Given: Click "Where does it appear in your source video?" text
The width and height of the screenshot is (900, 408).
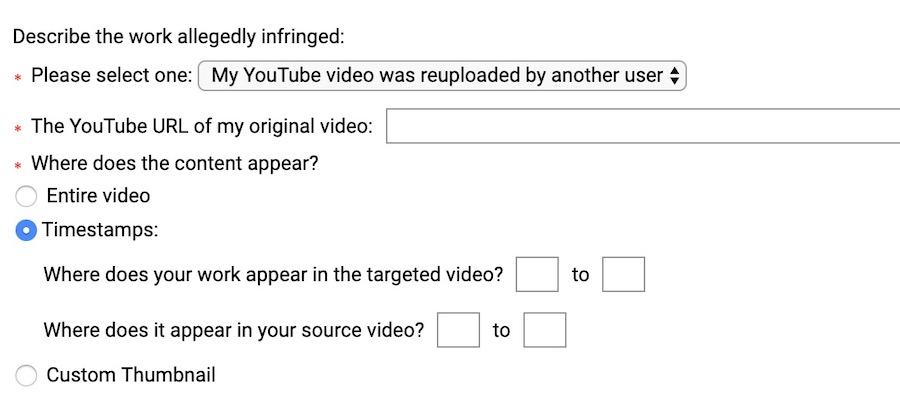Looking at the screenshot, I should (234, 330).
